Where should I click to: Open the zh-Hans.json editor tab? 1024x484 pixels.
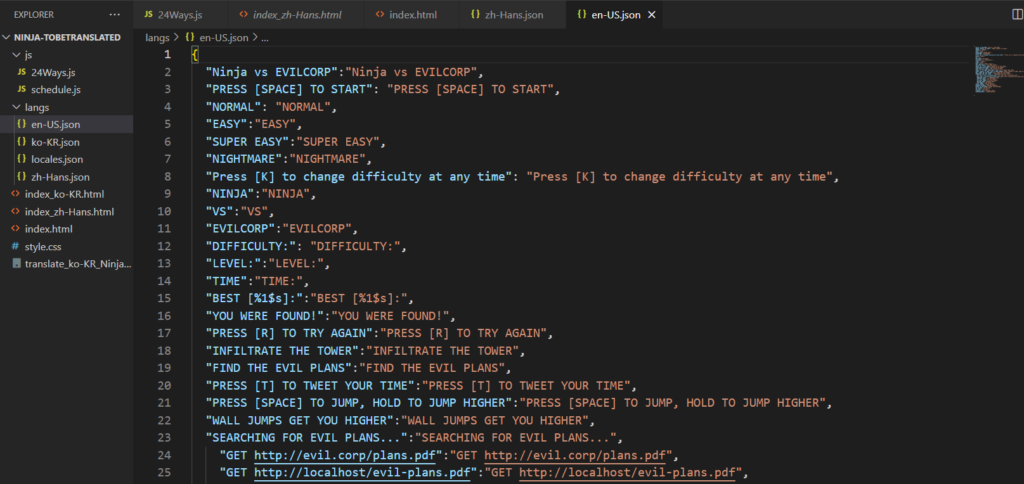click(x=513, y=16)
